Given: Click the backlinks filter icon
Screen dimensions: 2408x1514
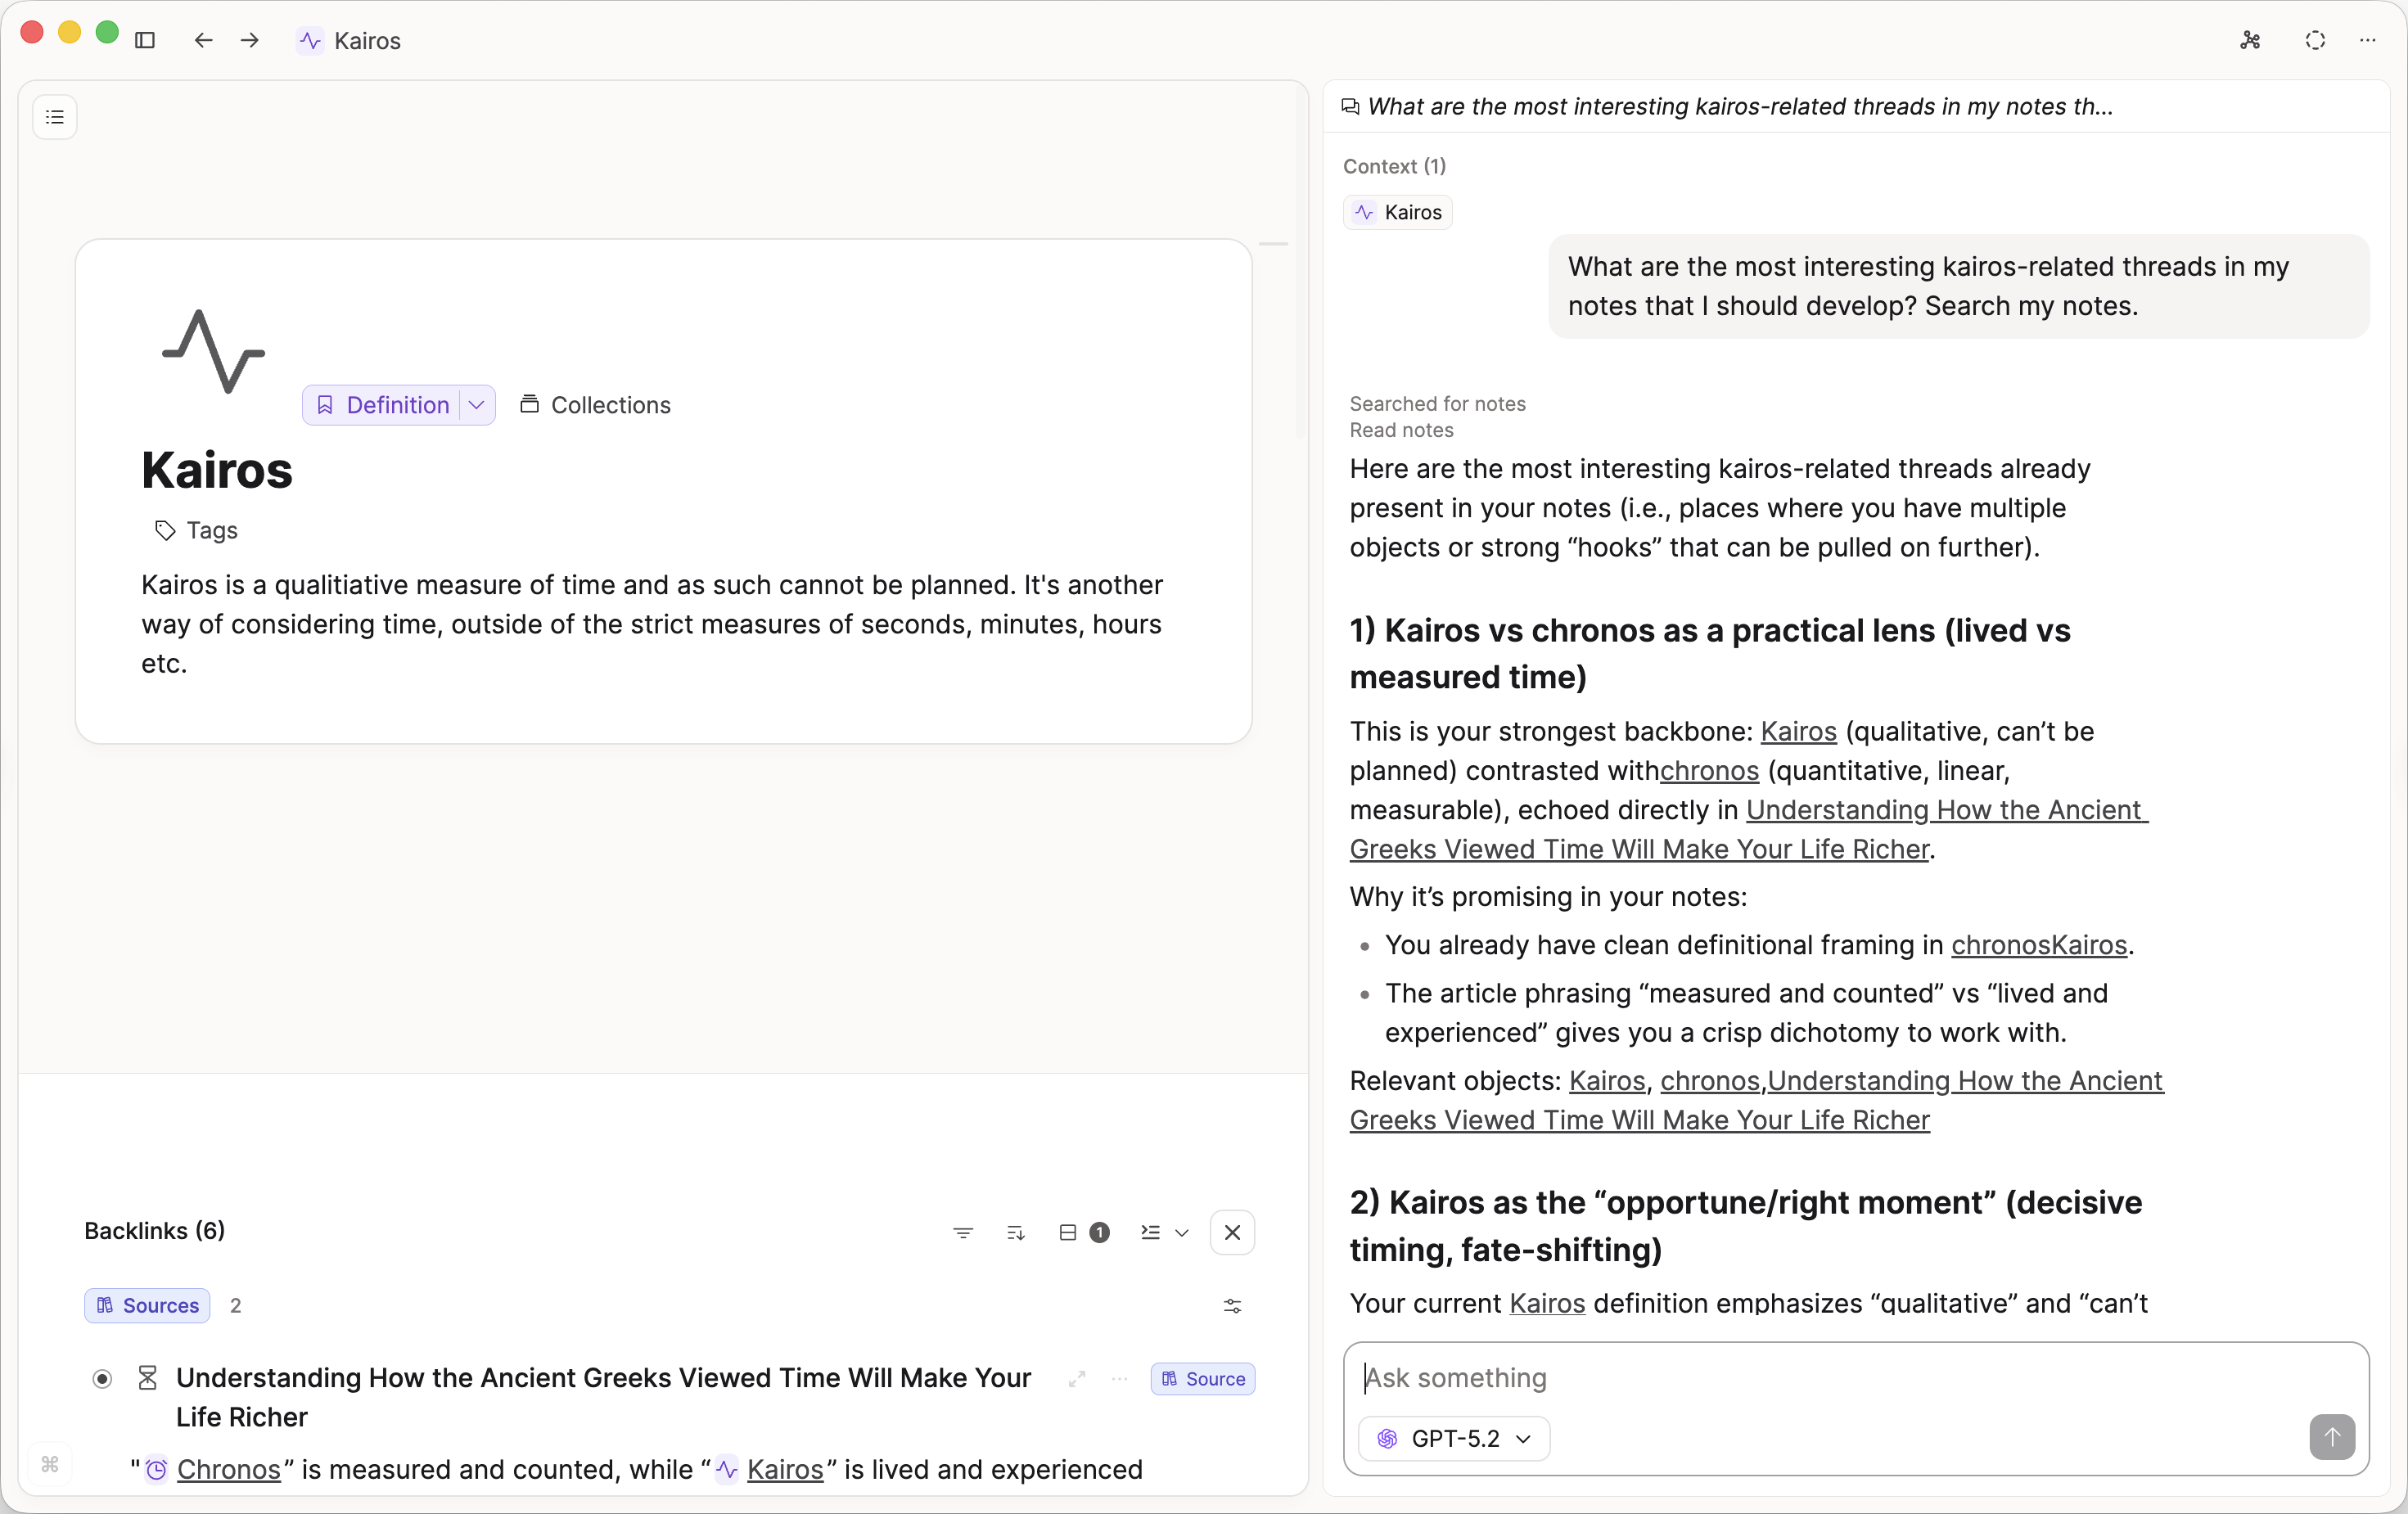Looking at the screenshot, I should click(x=962, y=1232).
